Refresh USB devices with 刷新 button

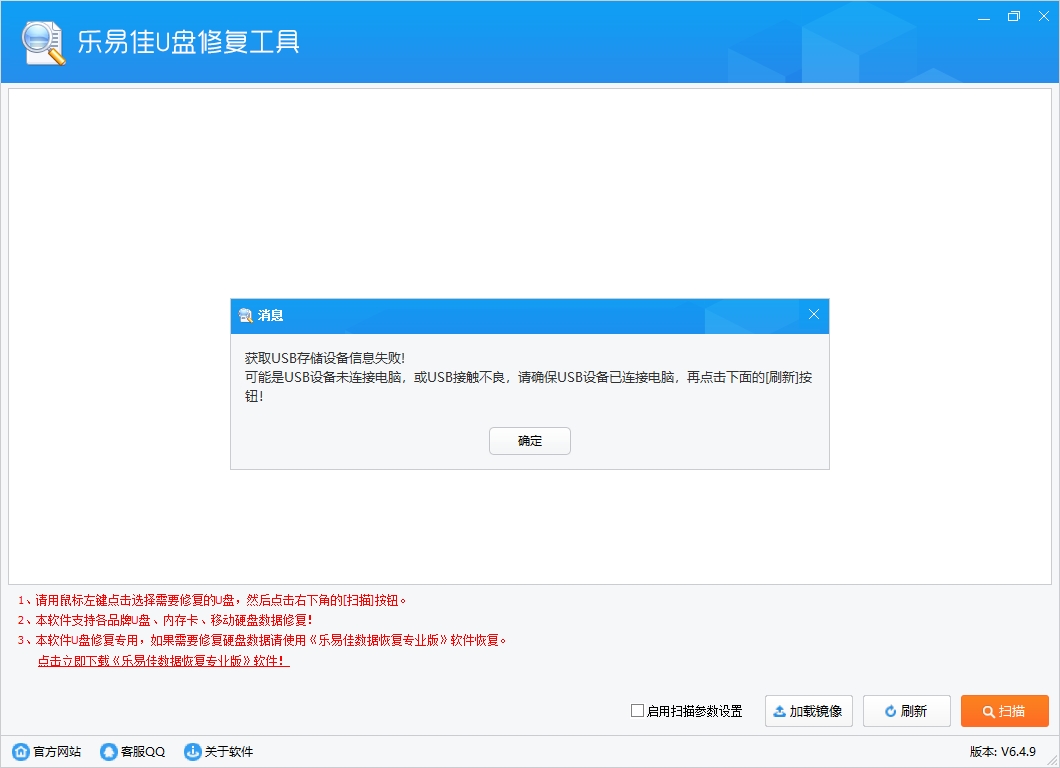tap(906, 711)
